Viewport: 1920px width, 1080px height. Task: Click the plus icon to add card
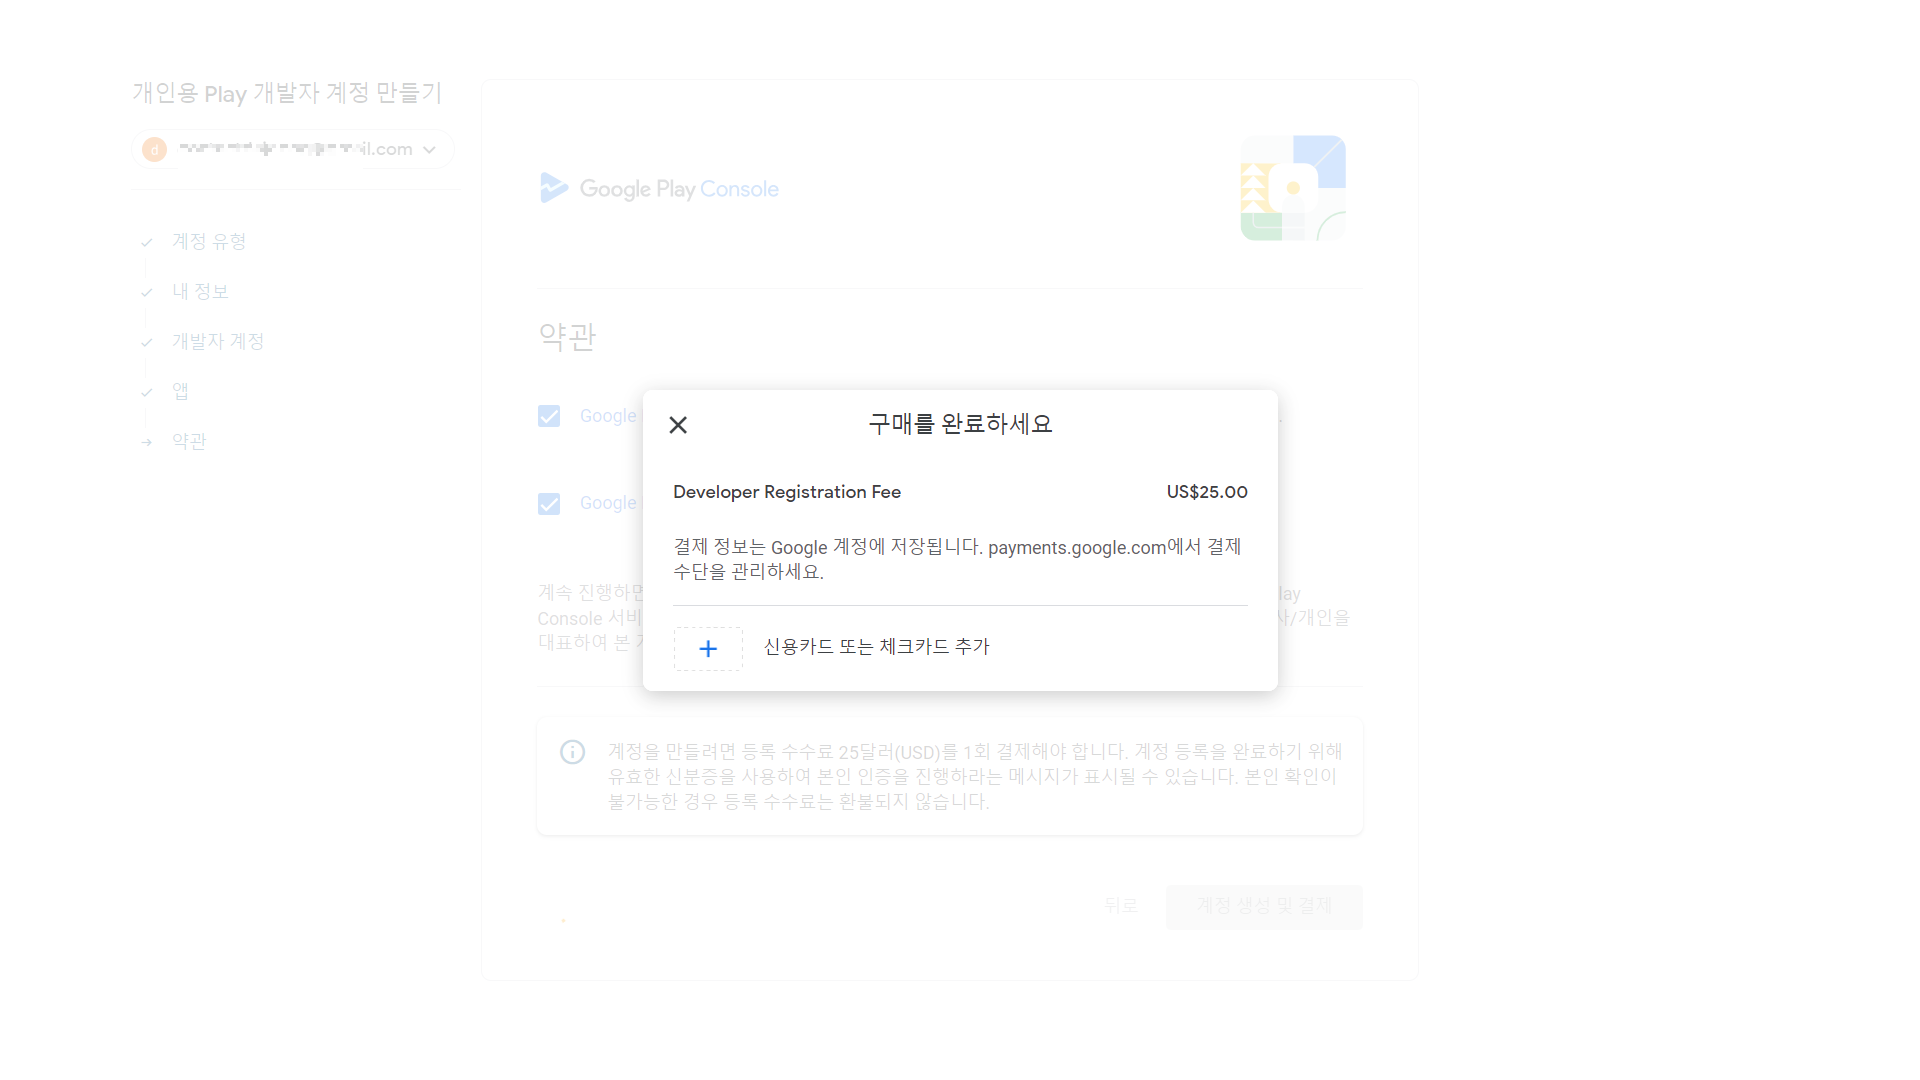point(708,648)
